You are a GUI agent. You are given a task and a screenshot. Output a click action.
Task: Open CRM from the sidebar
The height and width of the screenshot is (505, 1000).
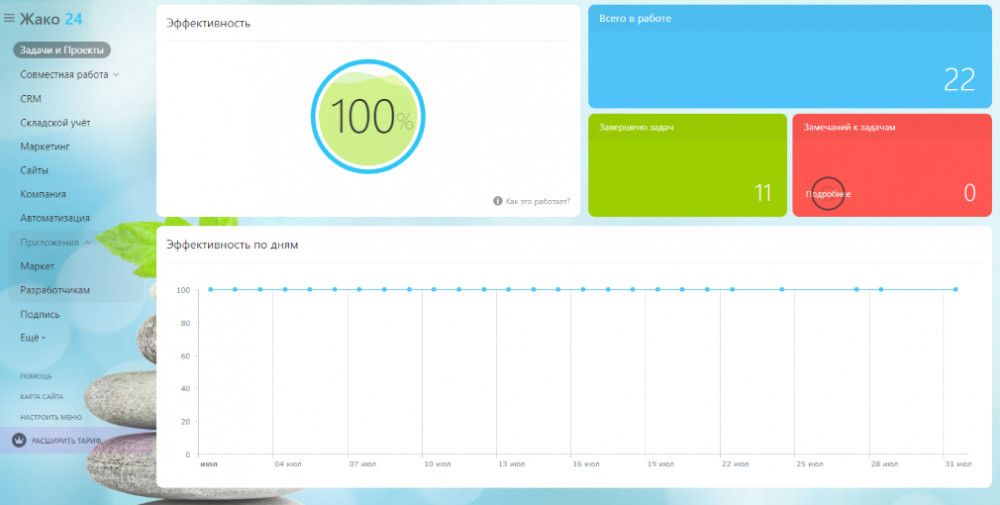31,99
